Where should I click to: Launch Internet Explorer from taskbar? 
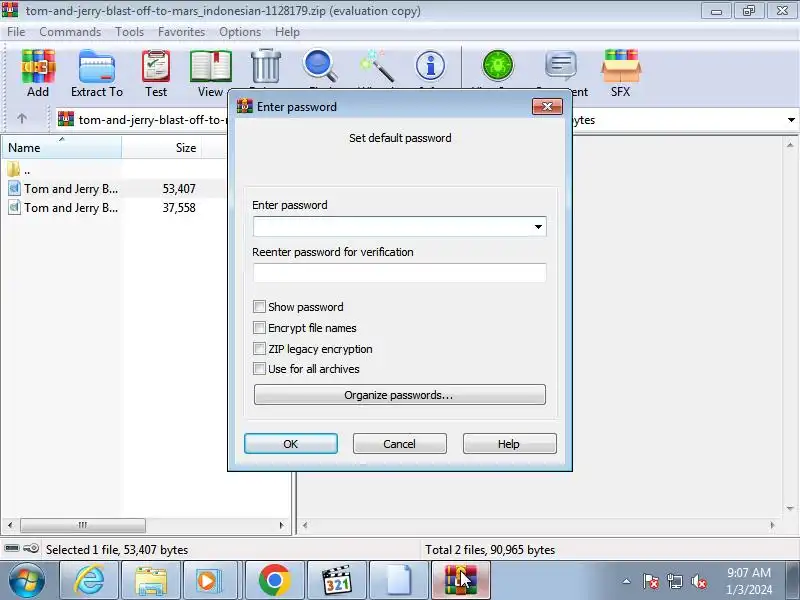(x=89, y=581)
